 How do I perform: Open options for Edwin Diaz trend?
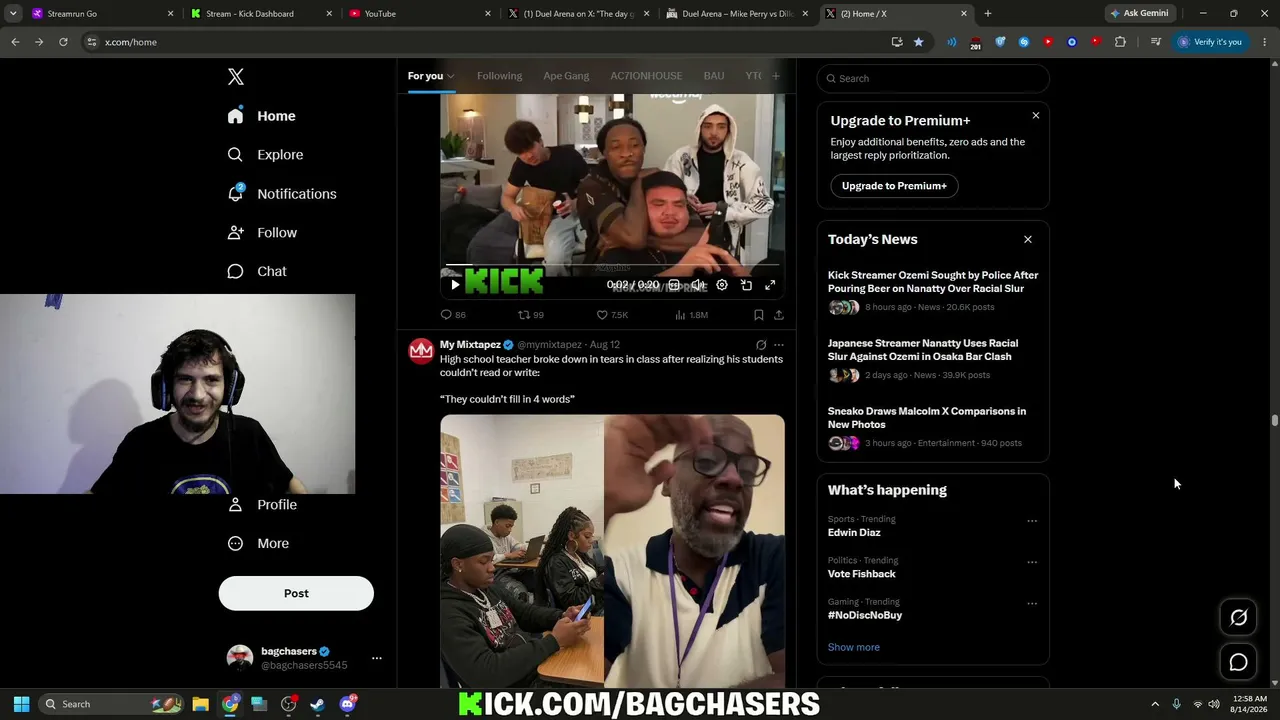pos(1032,521)
